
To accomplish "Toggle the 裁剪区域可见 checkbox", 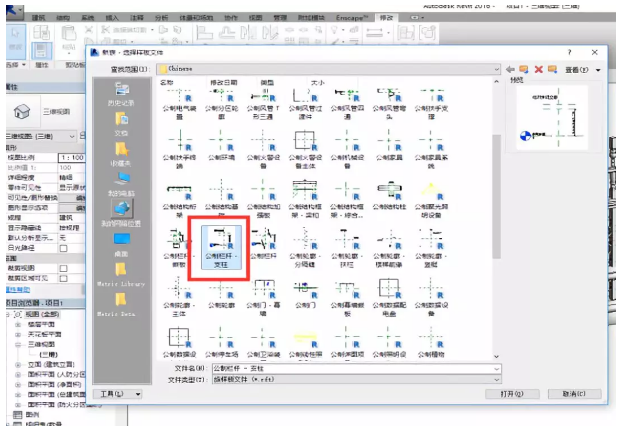I will [x=63, y=278].
